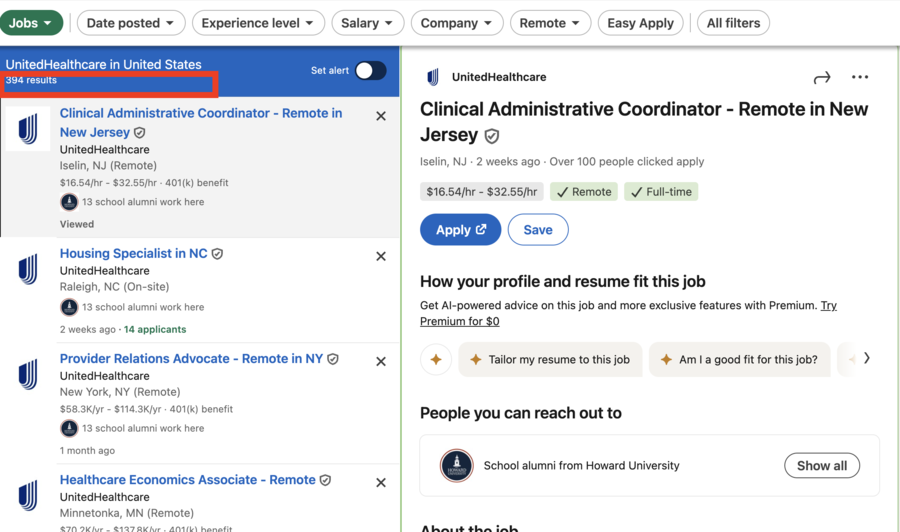Click New York, NY (Remote) location text

point(120,392)
